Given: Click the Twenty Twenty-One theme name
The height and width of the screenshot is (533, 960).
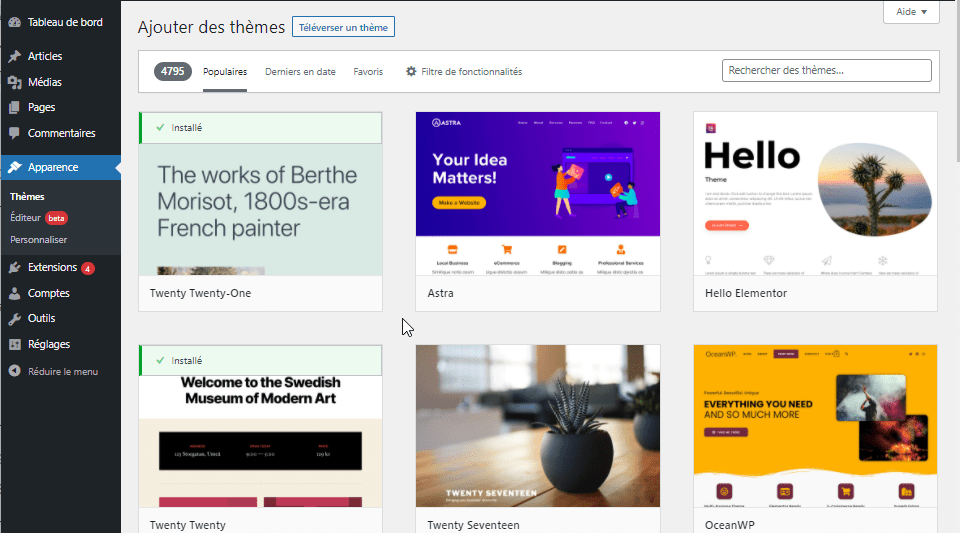Looking at the screenshot, I should tap(200, 293).
